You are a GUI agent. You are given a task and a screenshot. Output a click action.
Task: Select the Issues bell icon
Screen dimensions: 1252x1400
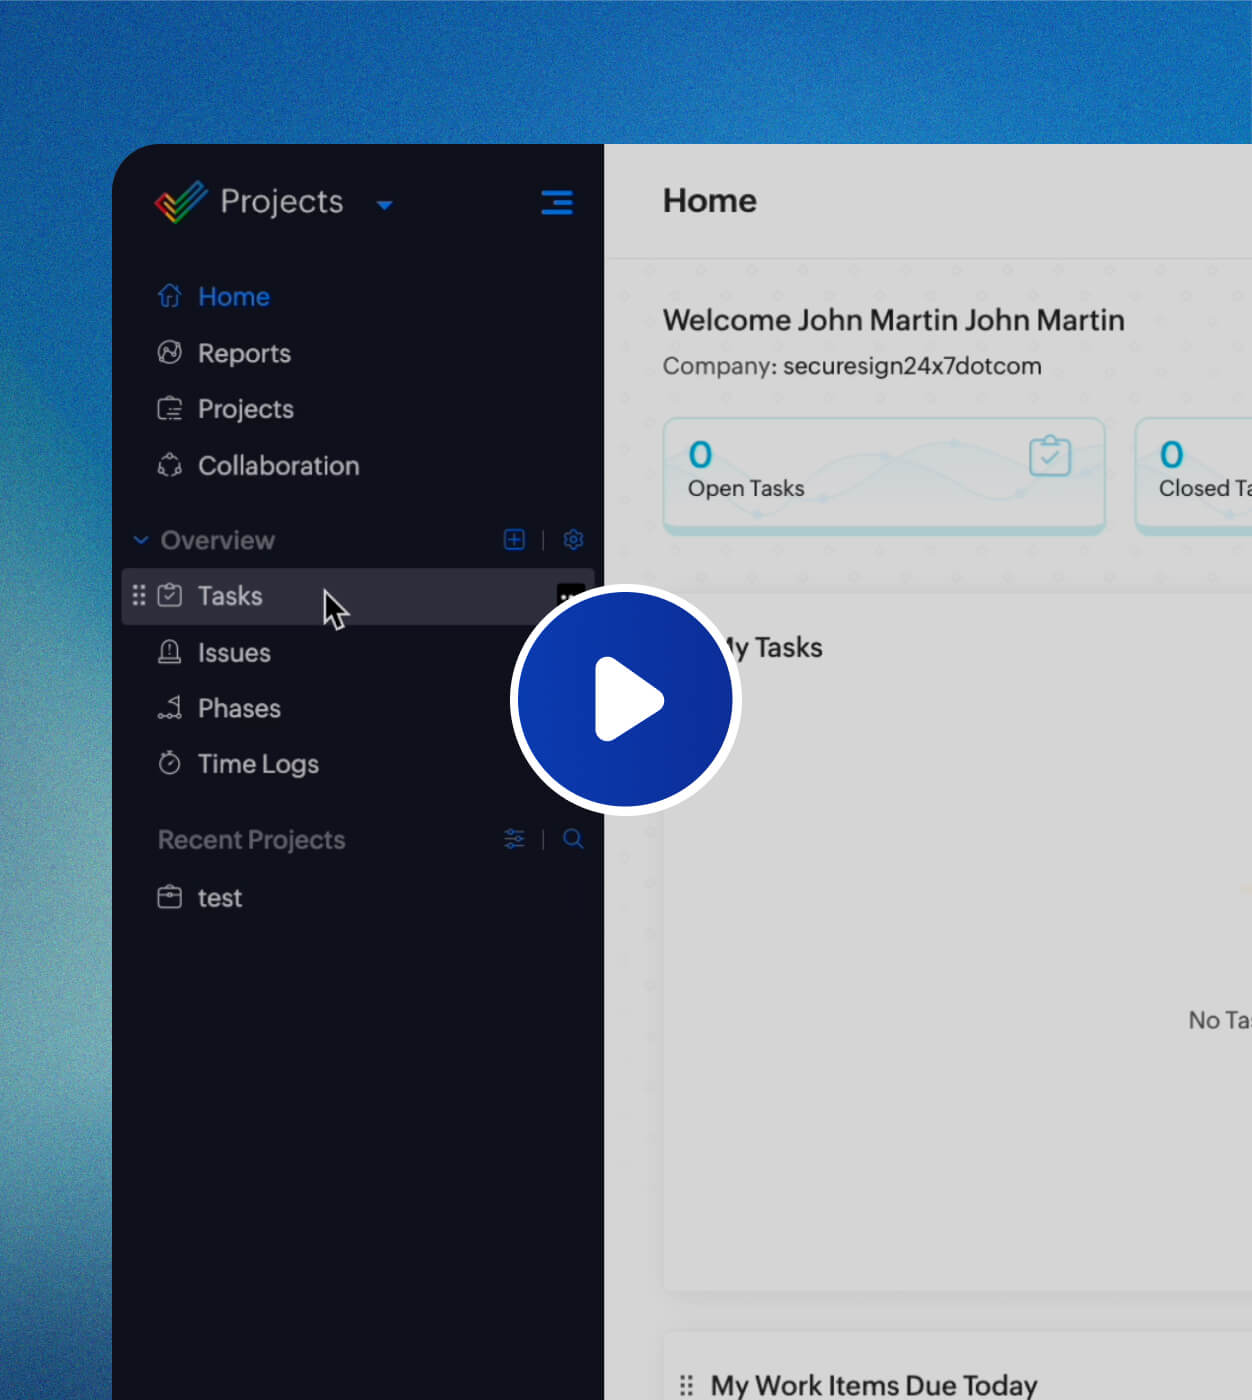tap(169, 652)
